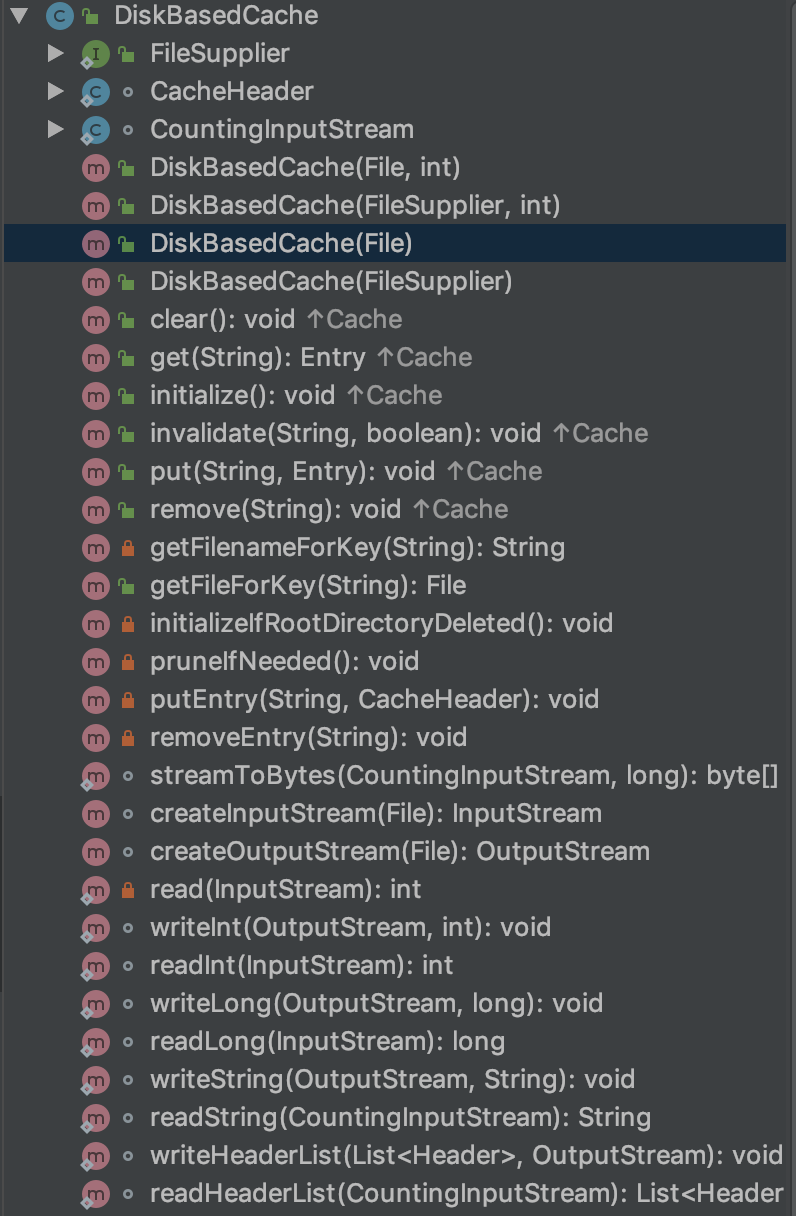Viewport: 796px width, 1216px height.
Task: Click the FileSupplier interface icon
Action: click(95, 54)
